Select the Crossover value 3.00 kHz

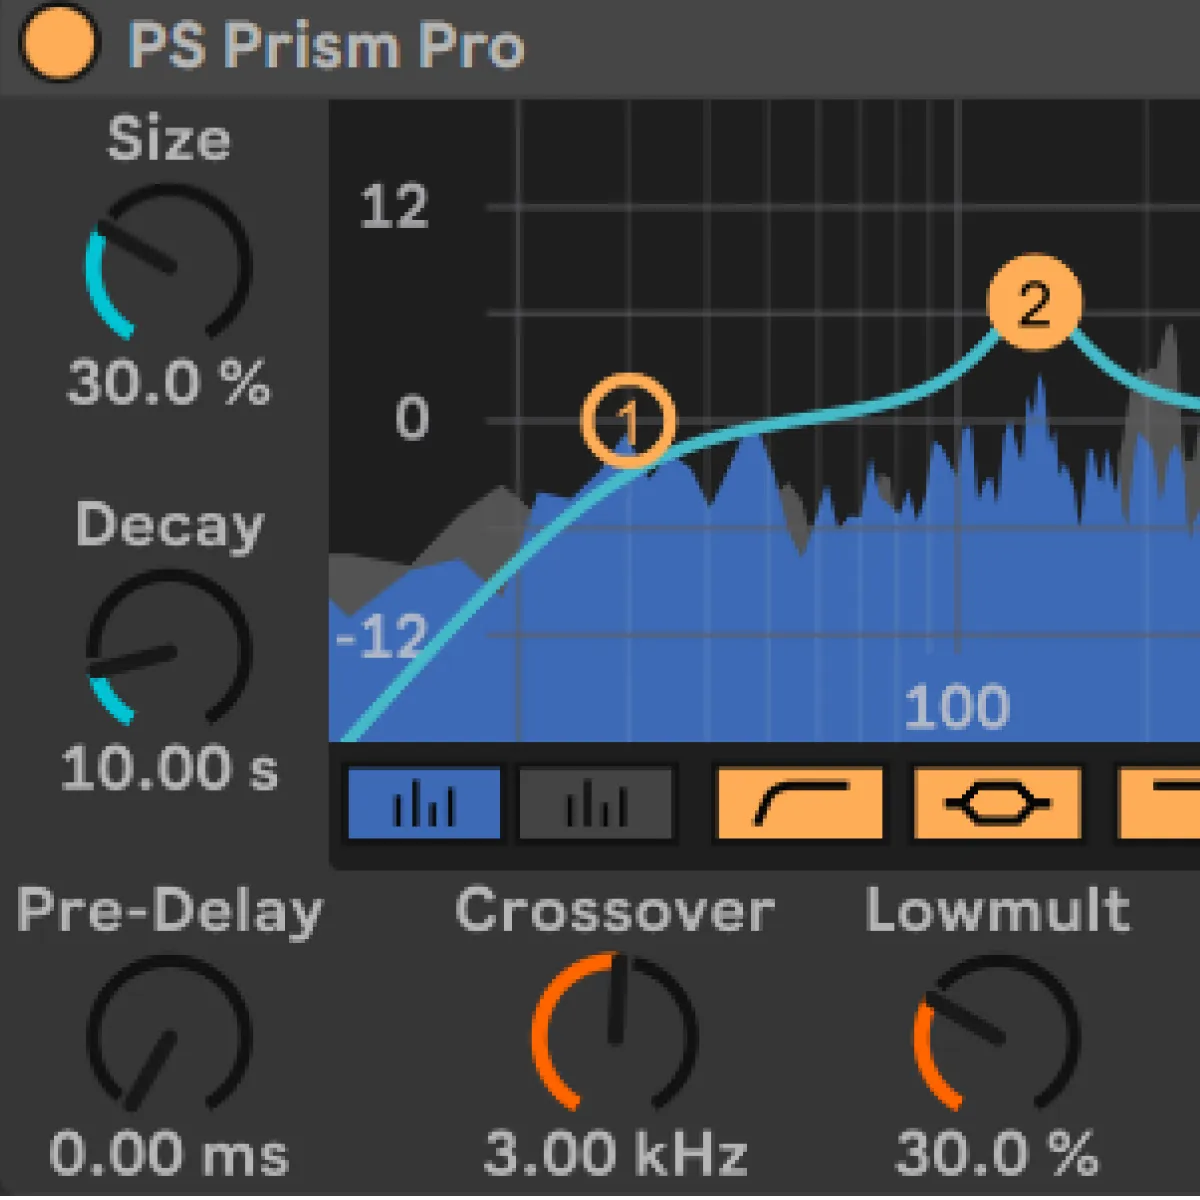tap(615, 1153)
